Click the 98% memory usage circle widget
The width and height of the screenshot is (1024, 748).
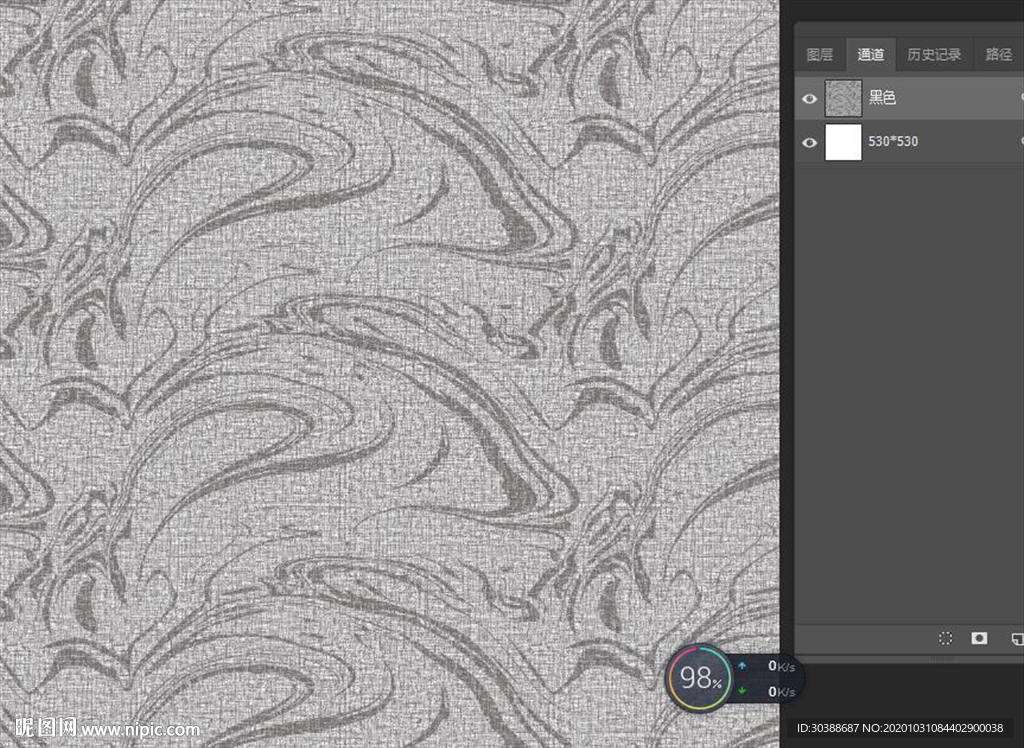699,678
